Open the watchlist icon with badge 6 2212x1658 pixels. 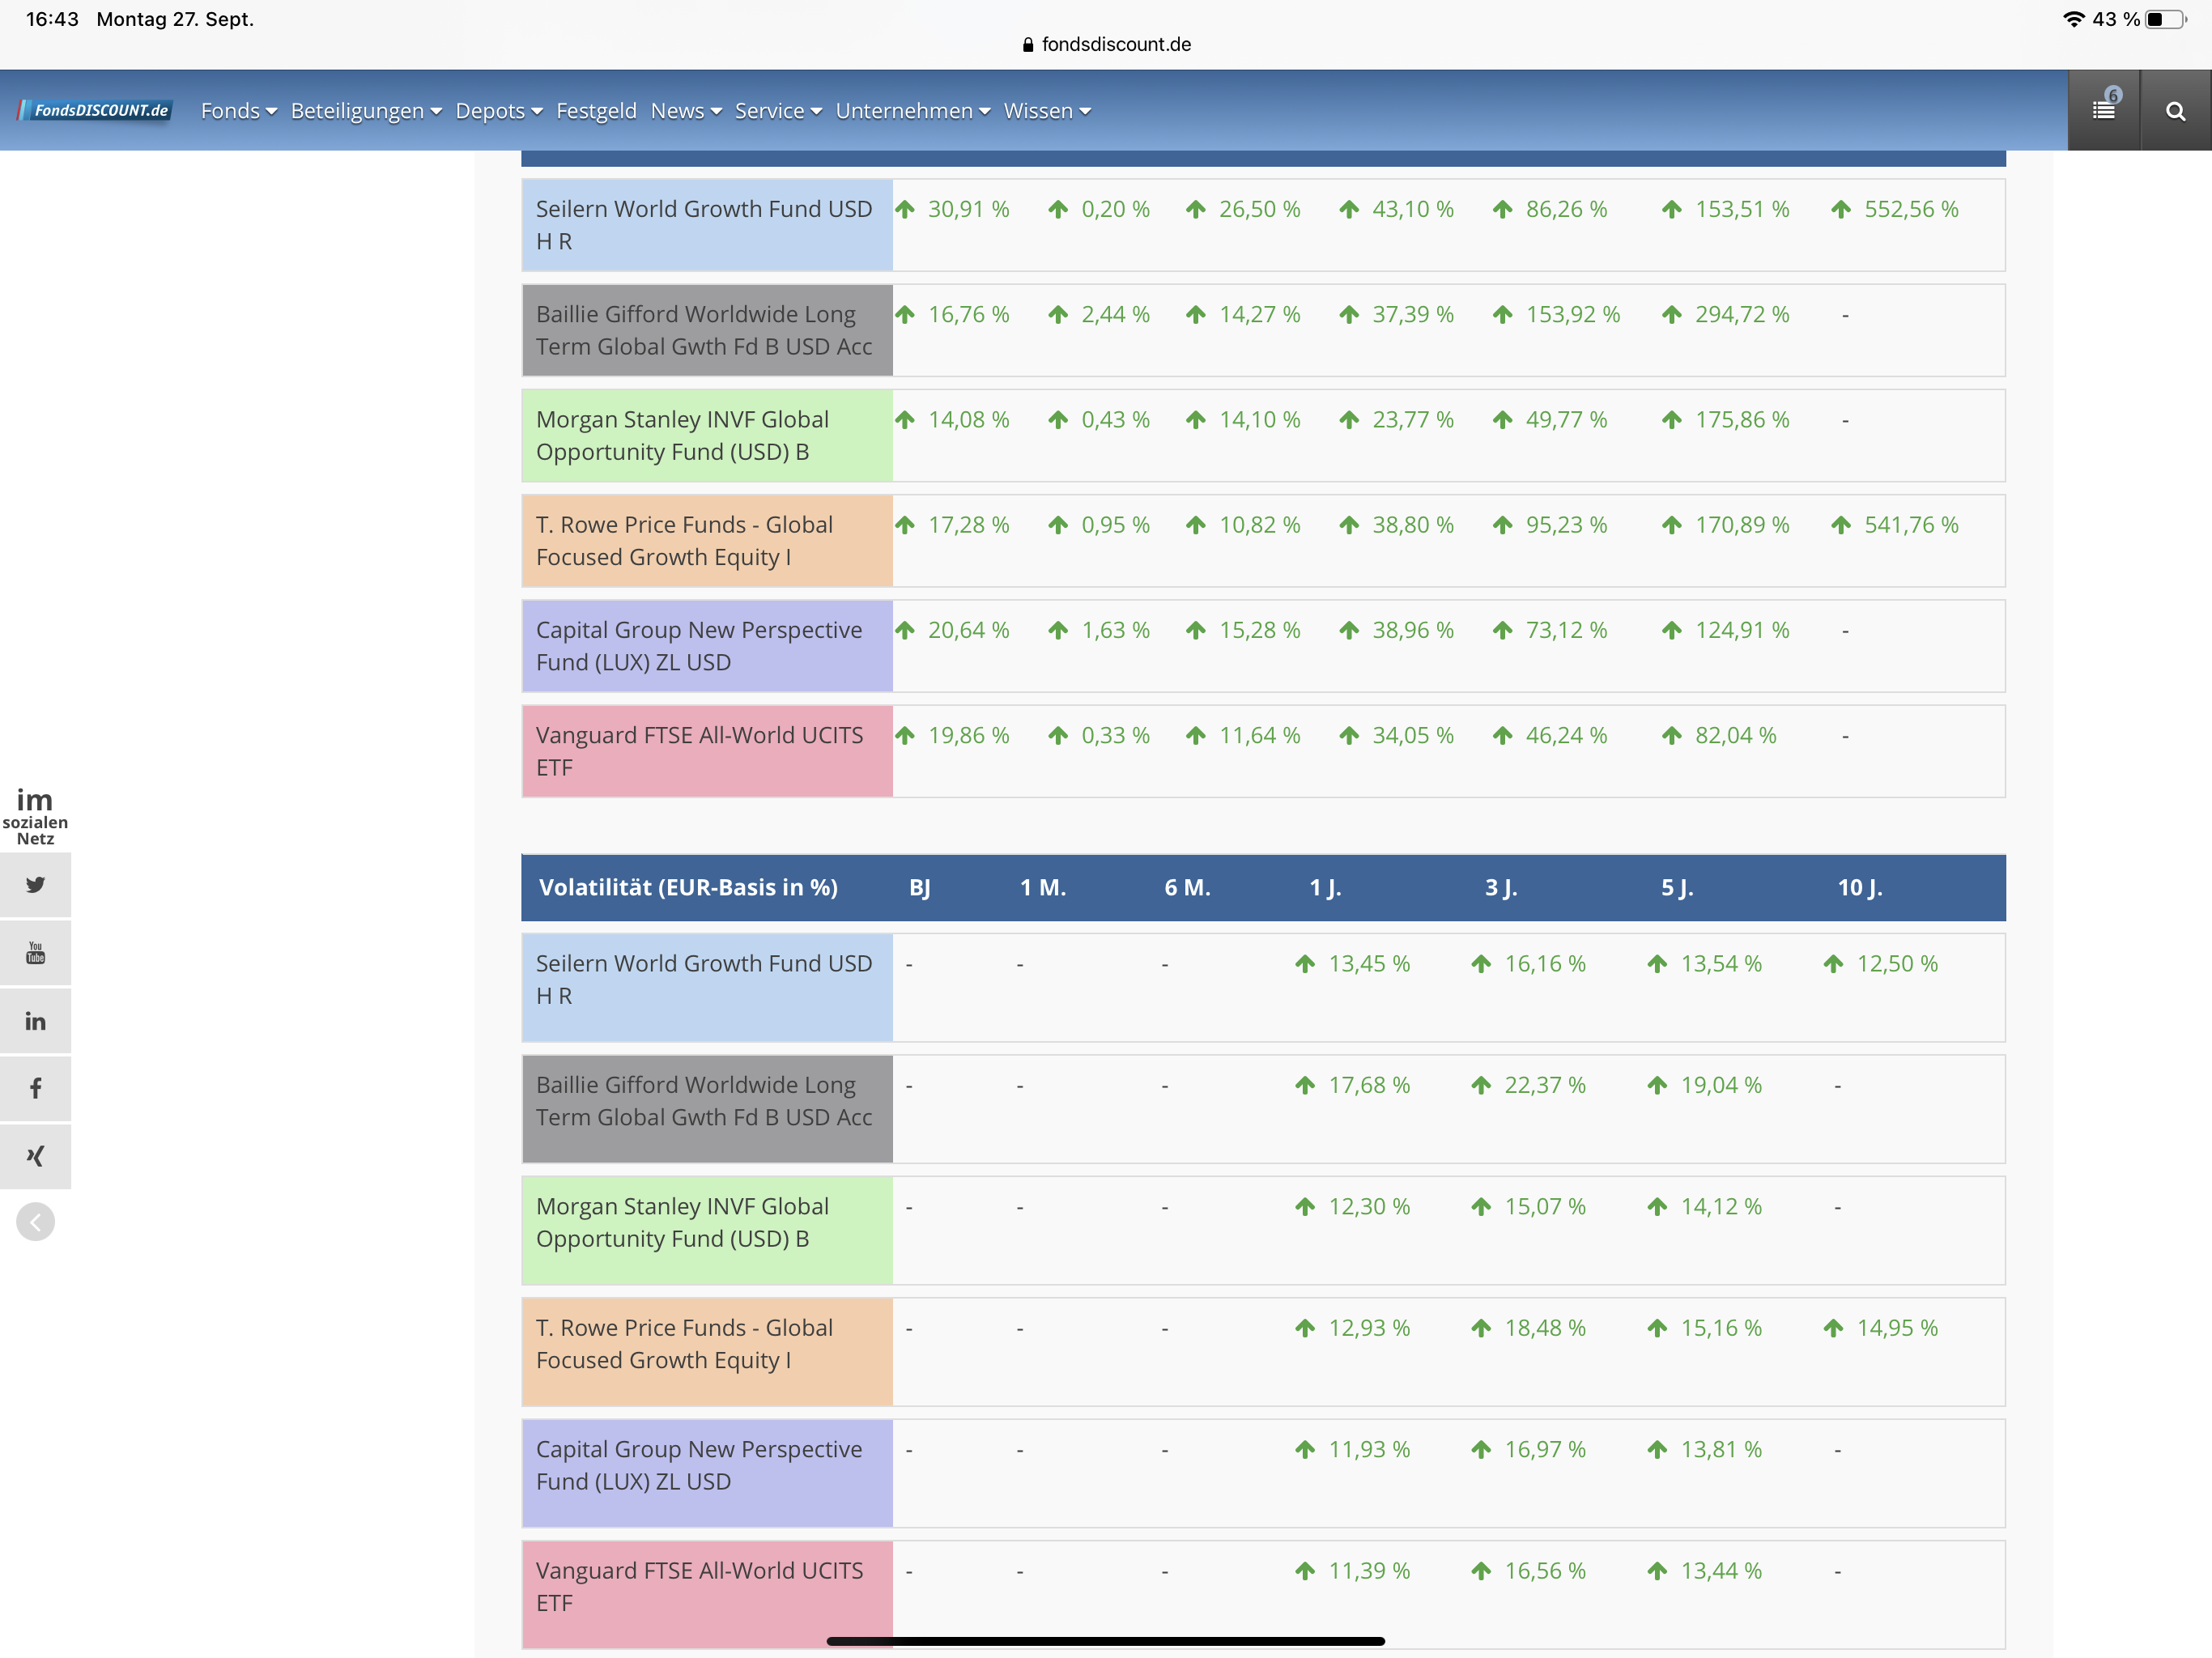coord(2104,110)
